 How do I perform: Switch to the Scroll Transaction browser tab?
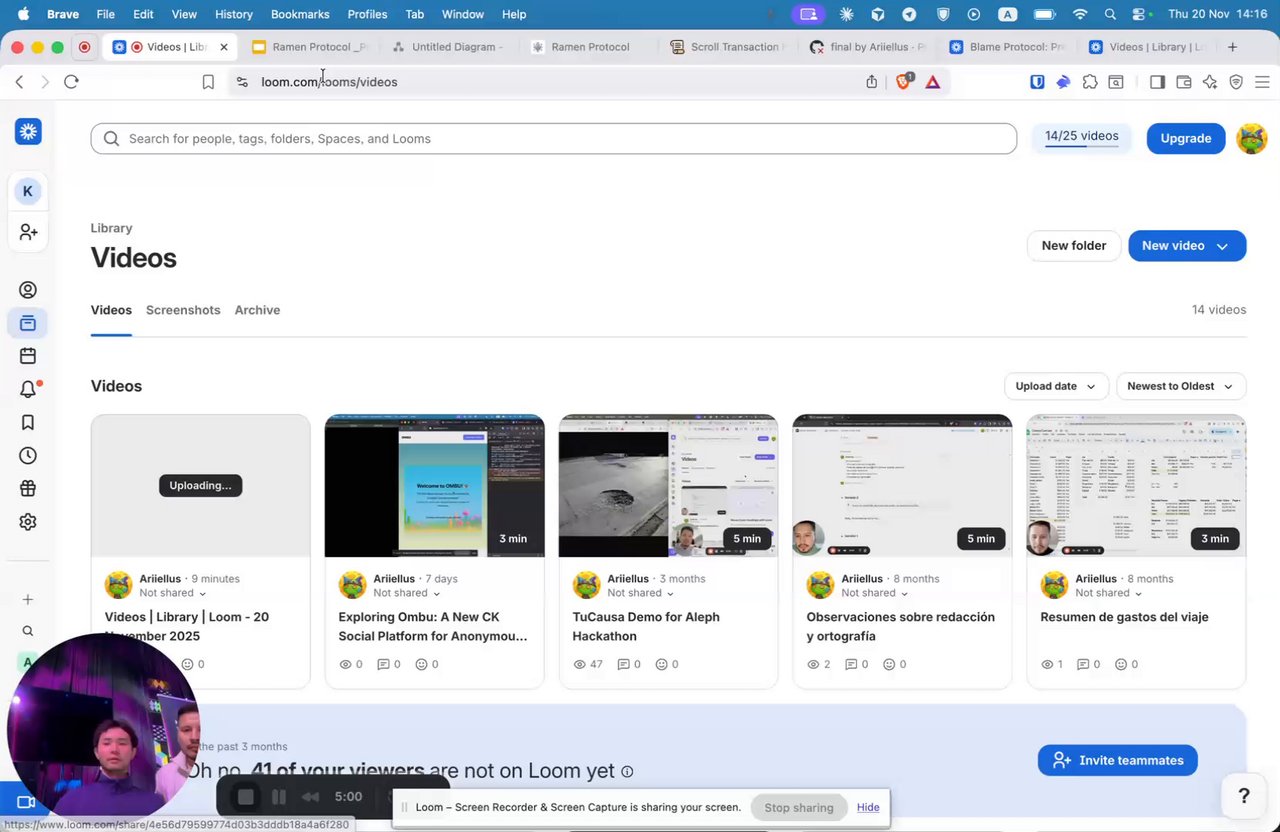point(727,47)
